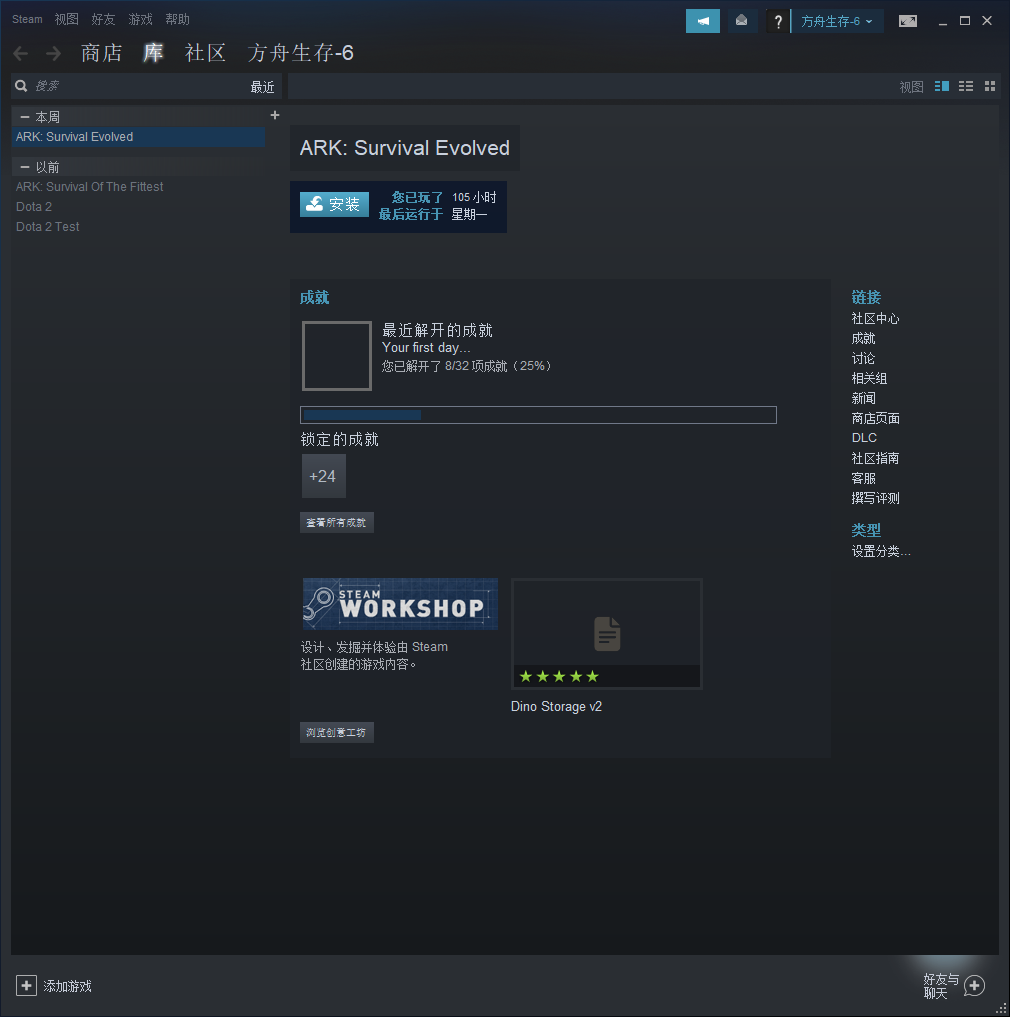The height and width of the screenshot is (1017, 1010).
Task: Click the announcements megaphone icon
Action: (x=703, y=21)
